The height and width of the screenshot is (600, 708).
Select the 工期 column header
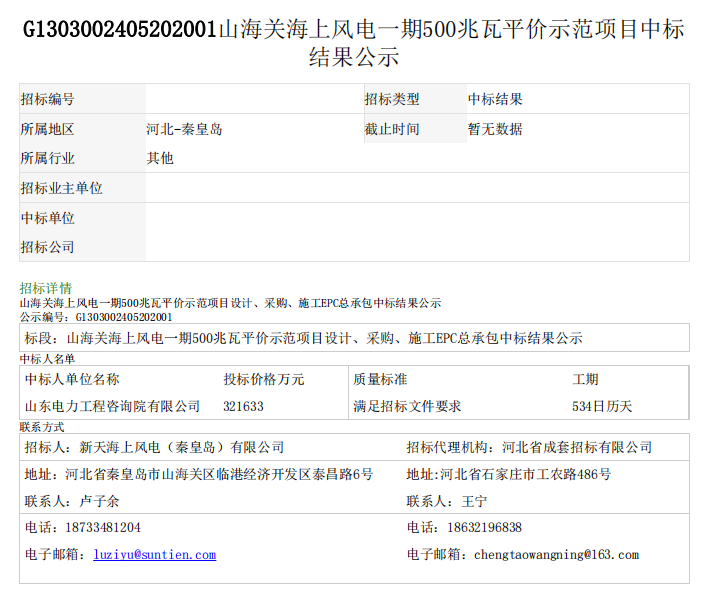click(585, 379)
